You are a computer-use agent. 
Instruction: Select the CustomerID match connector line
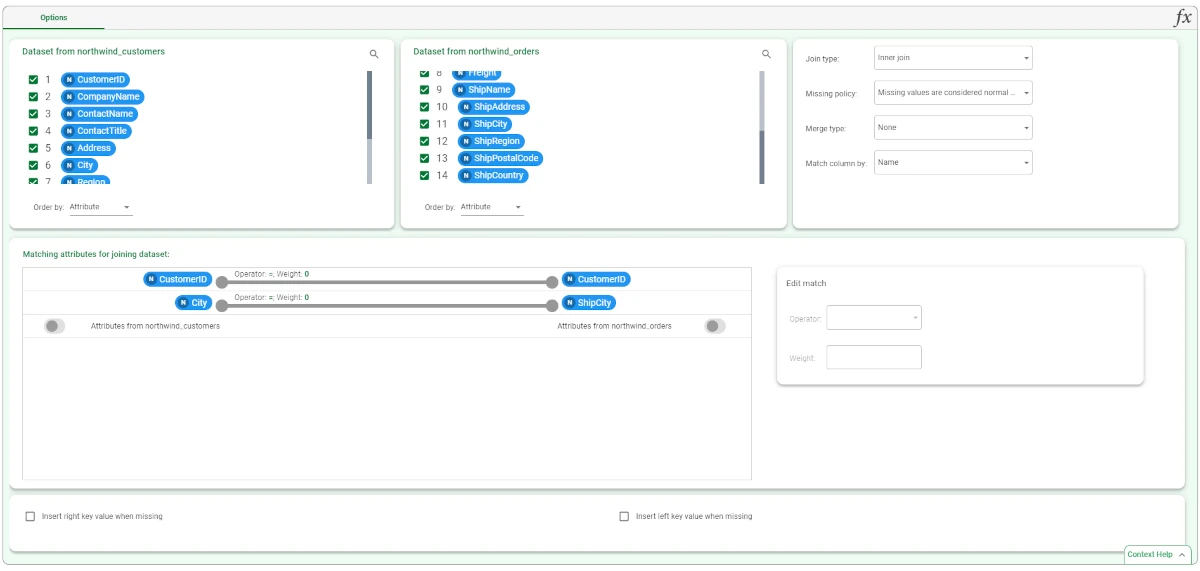point(387,282)
